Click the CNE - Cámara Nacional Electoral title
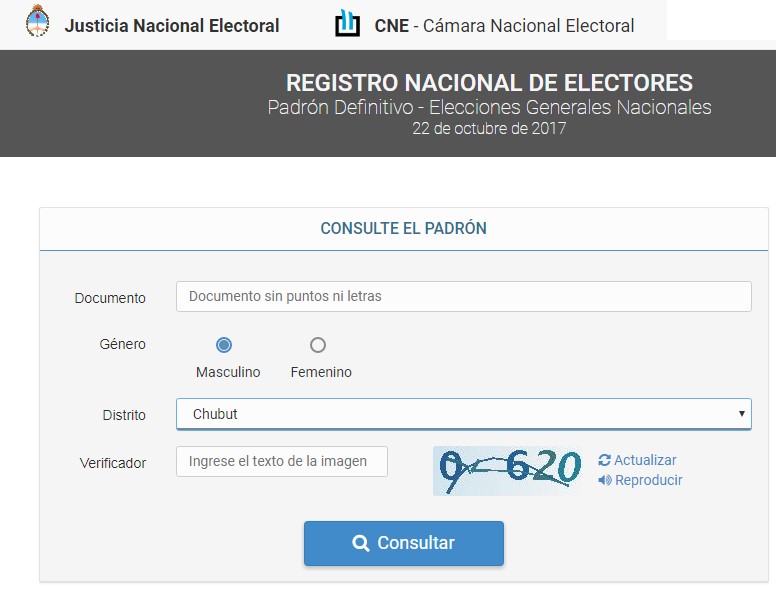The height and width of the screenshot is (590, 776). pos(504,26)
